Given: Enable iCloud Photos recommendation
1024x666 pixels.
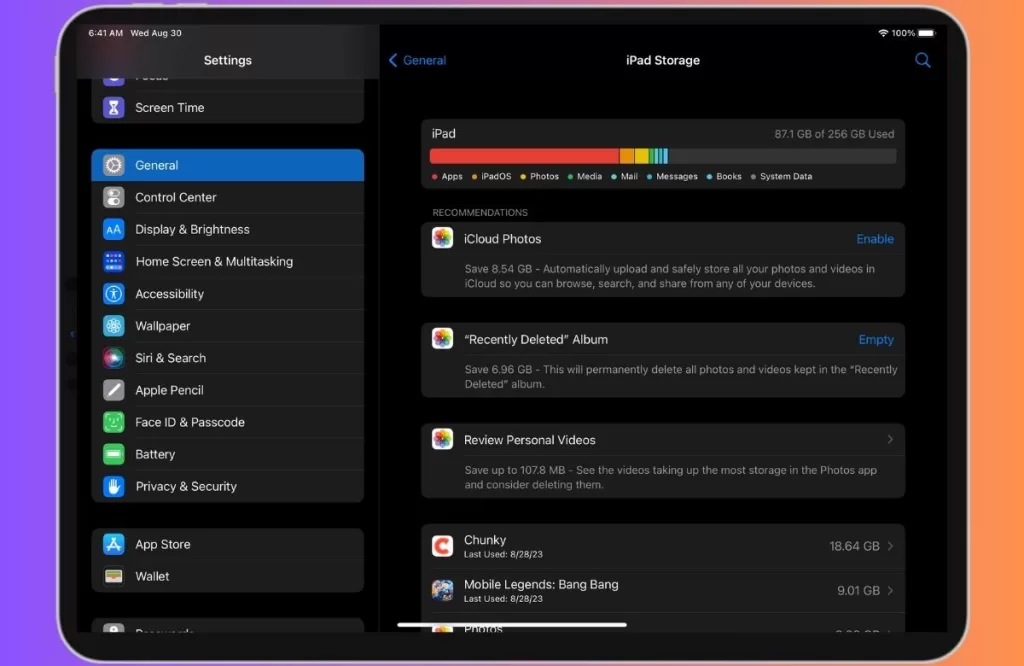Looking at the screenshot, I should [874, 239].
